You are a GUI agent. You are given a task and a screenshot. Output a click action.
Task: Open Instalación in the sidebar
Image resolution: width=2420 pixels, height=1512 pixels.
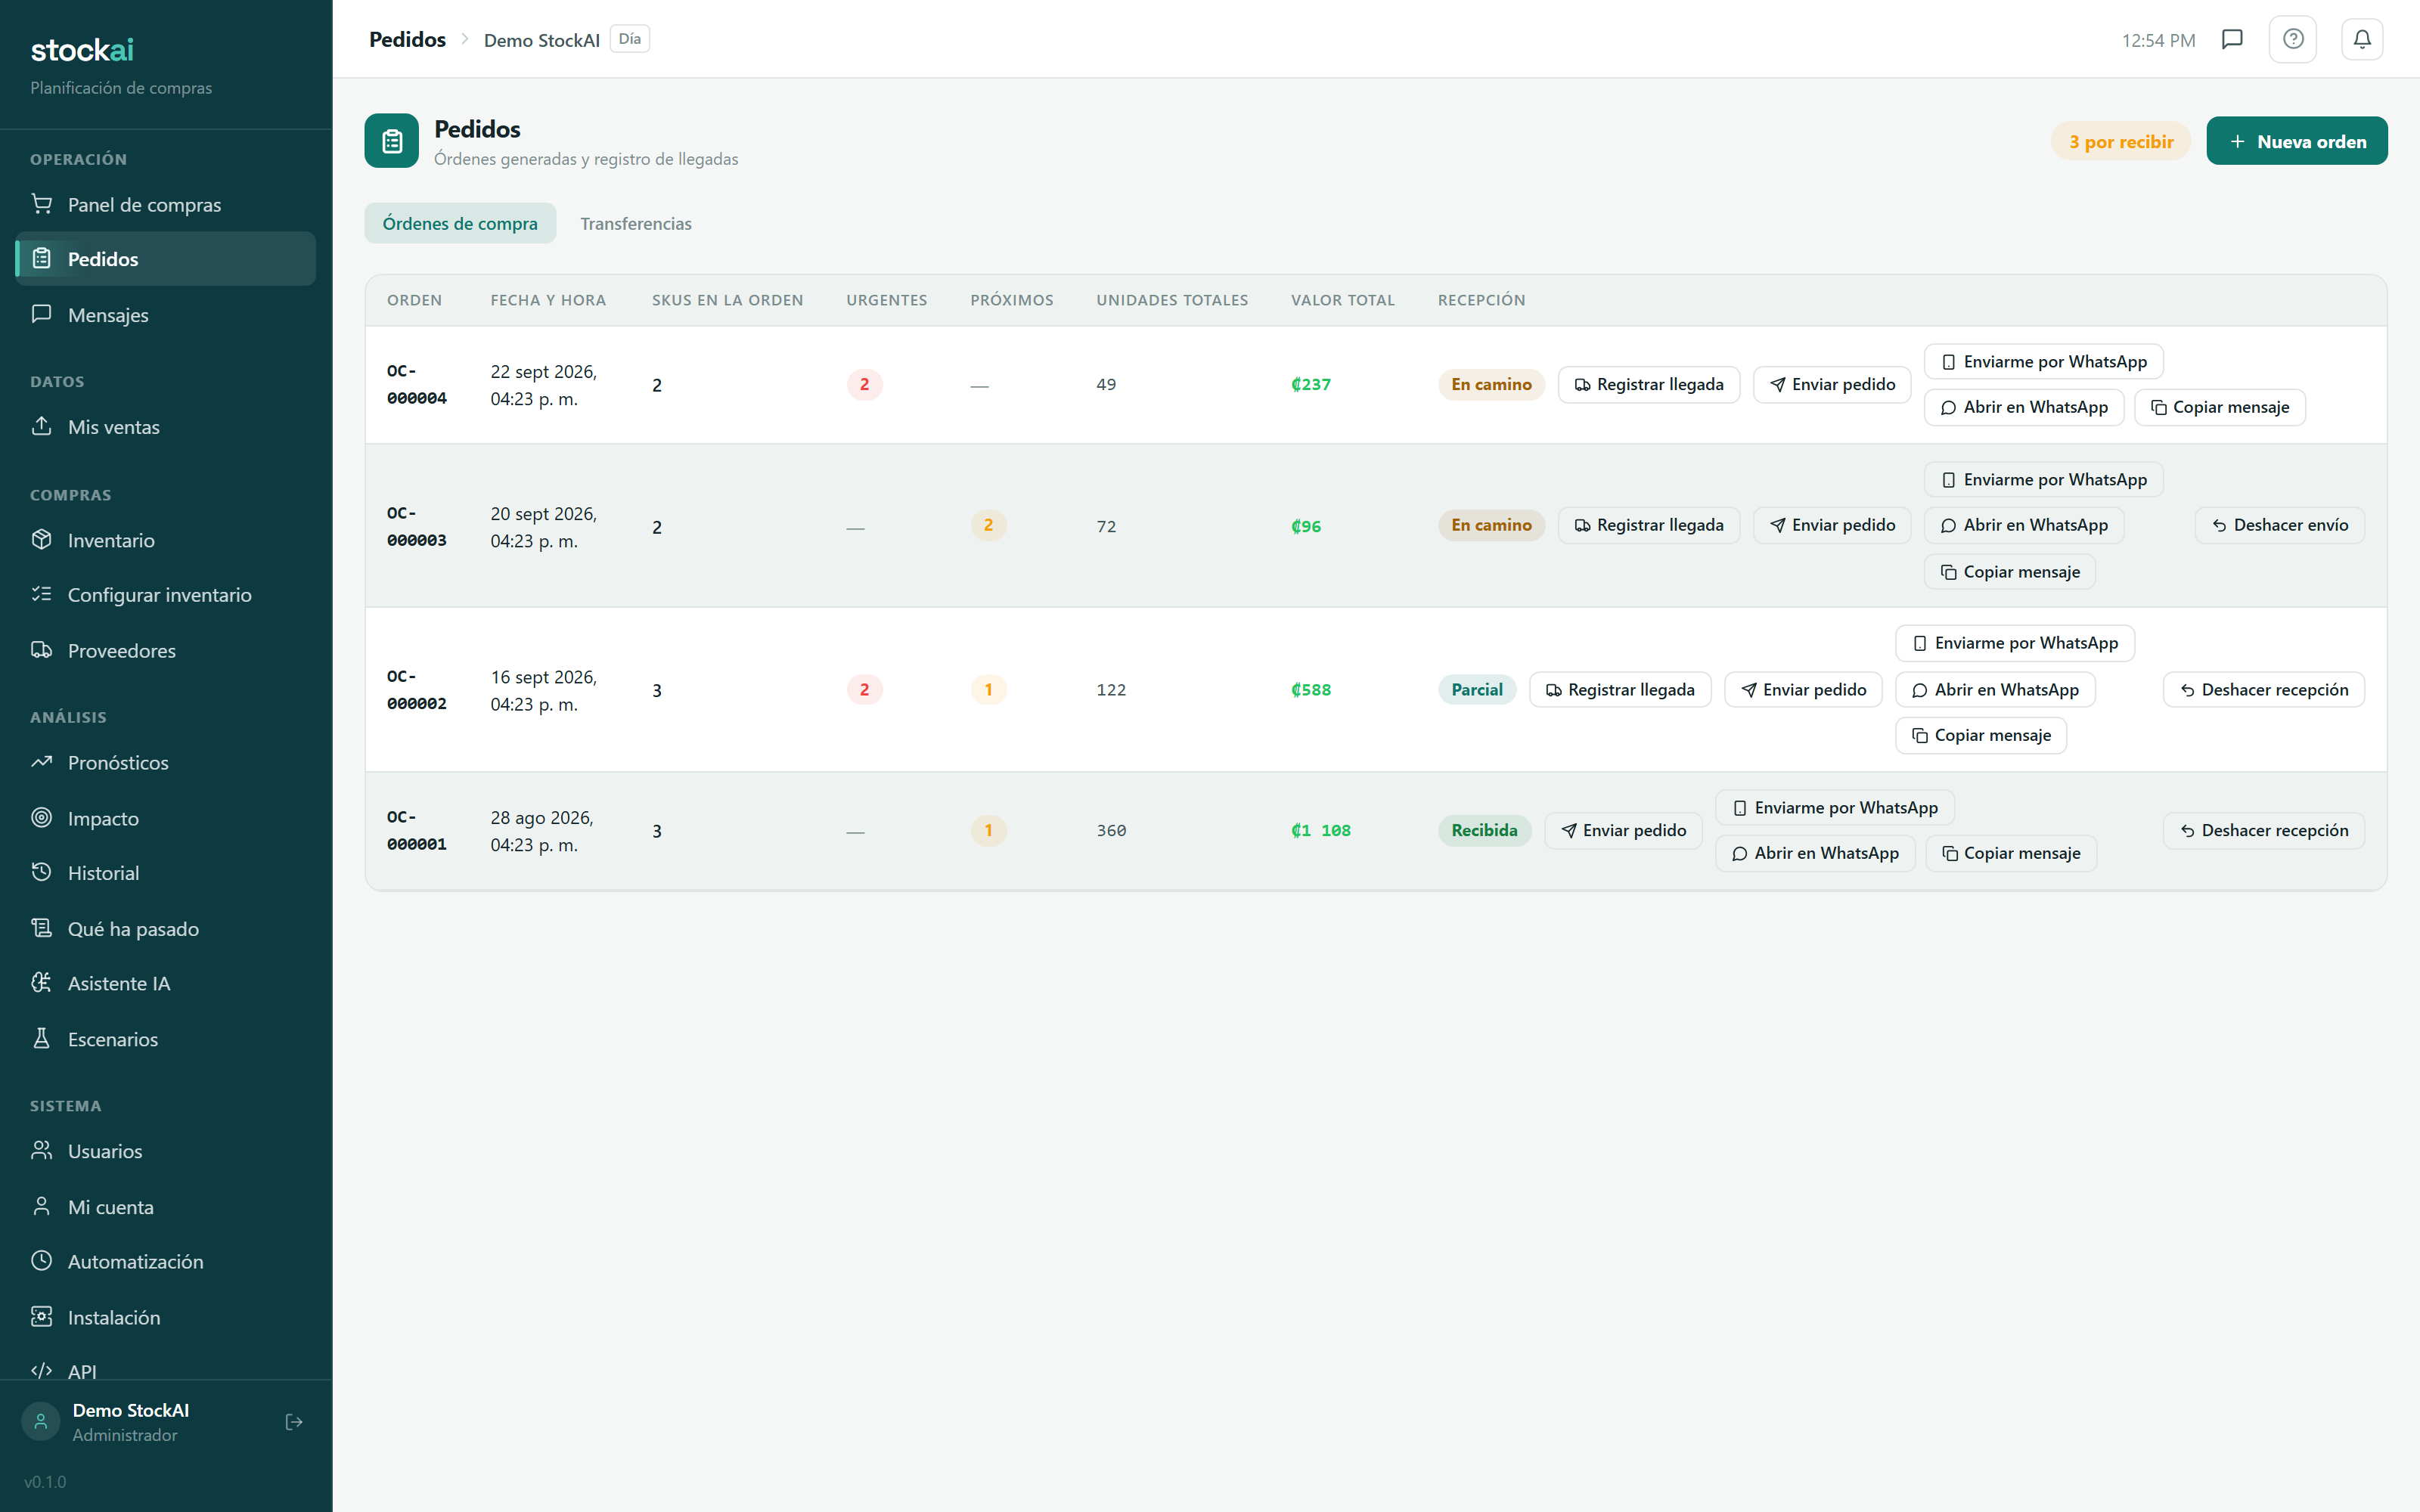click(166, 1317)
